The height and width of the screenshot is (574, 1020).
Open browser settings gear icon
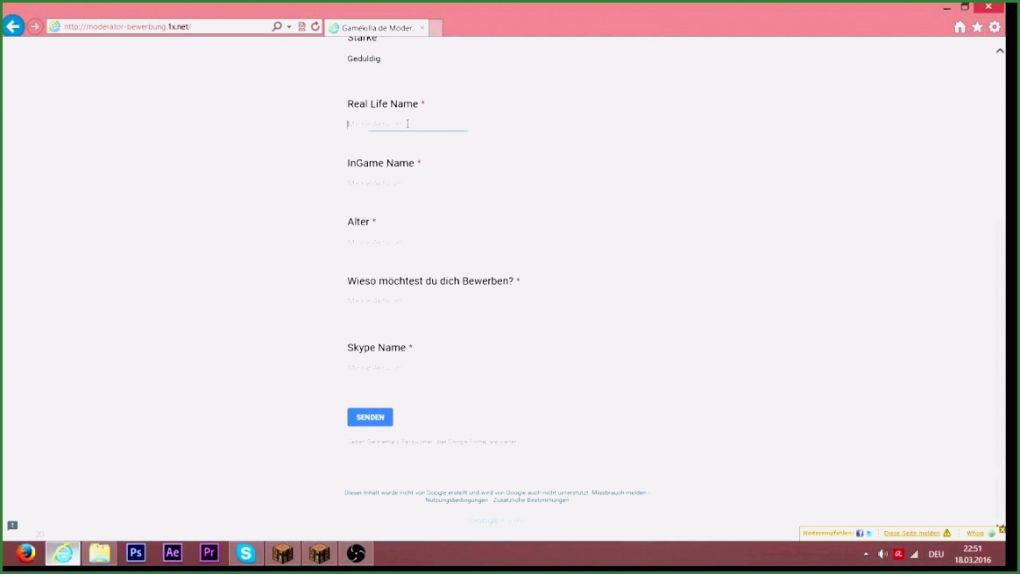pos(994,27)
